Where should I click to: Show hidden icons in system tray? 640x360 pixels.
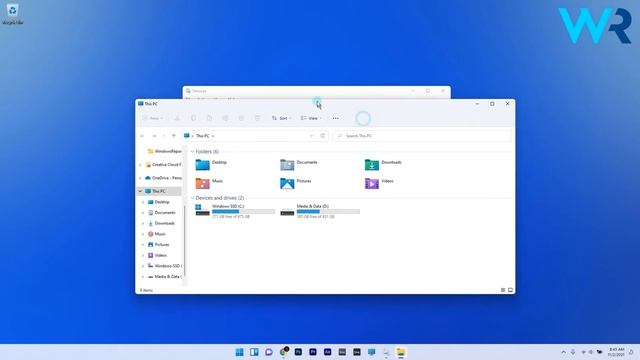pos(564,352)
